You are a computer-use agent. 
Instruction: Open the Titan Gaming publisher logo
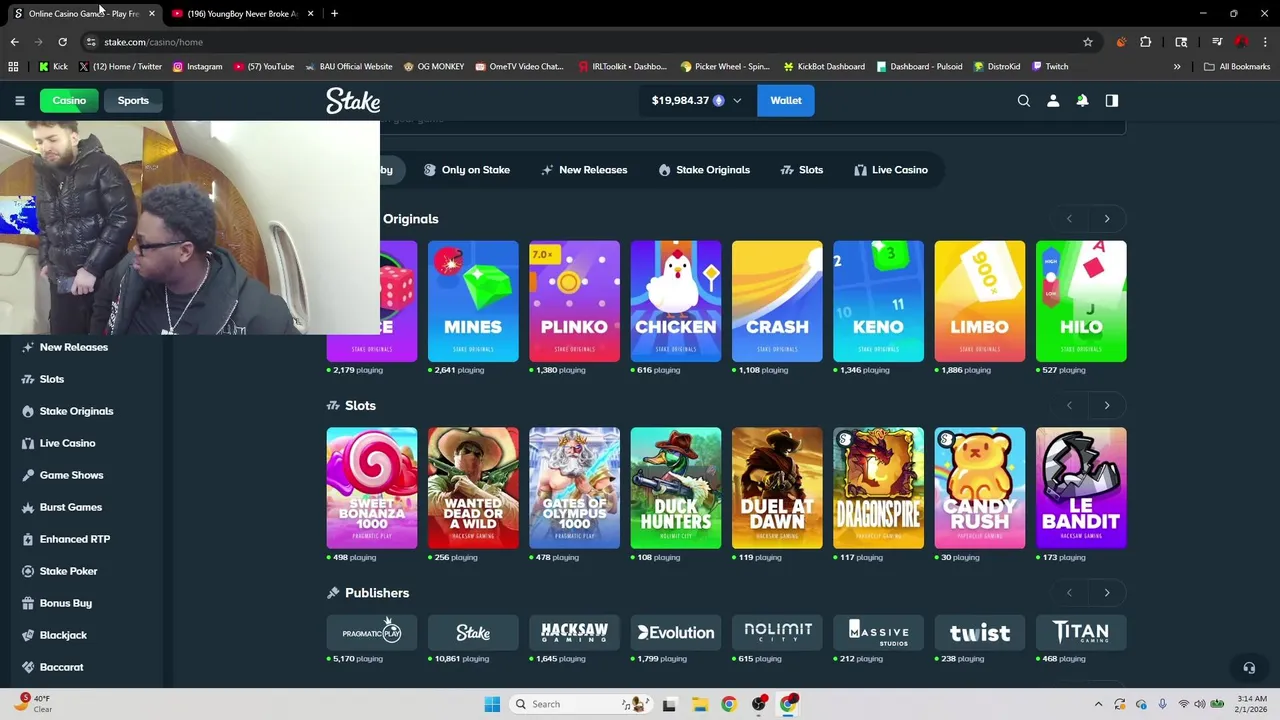click(x=1081, y=633)
